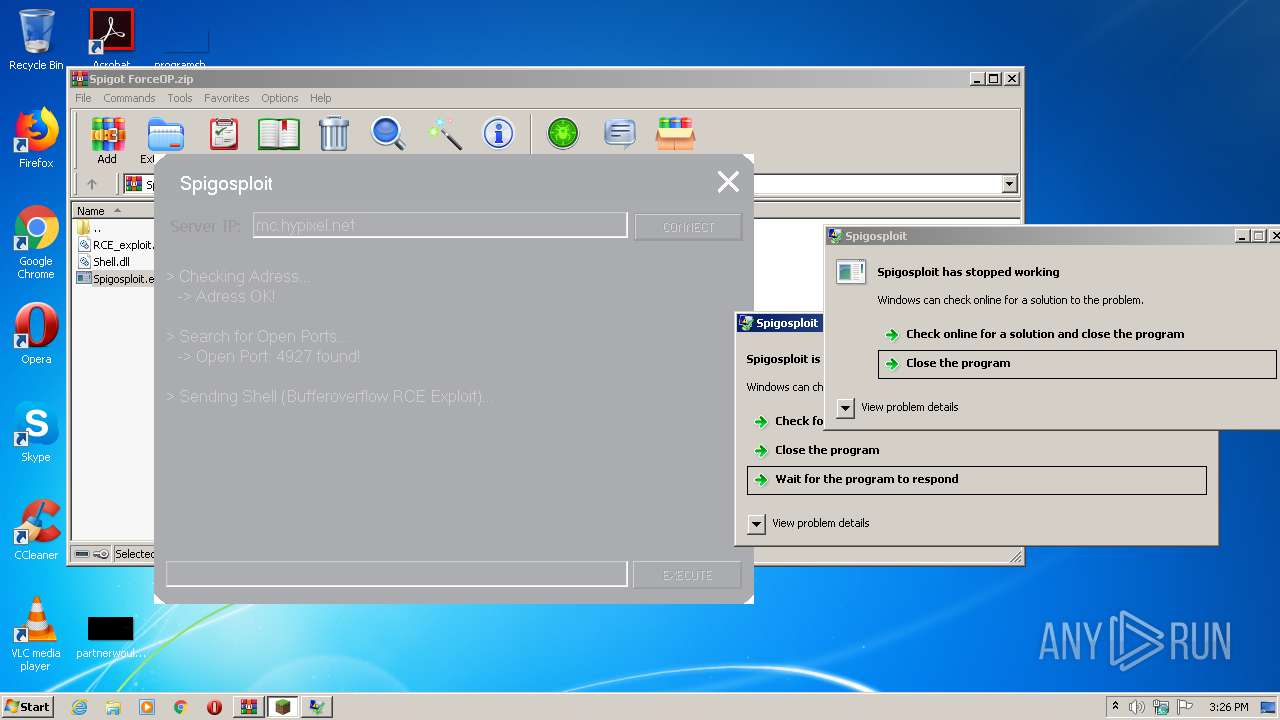
Task: Open the Help menu in WinRAR
Action: (320, 98)
